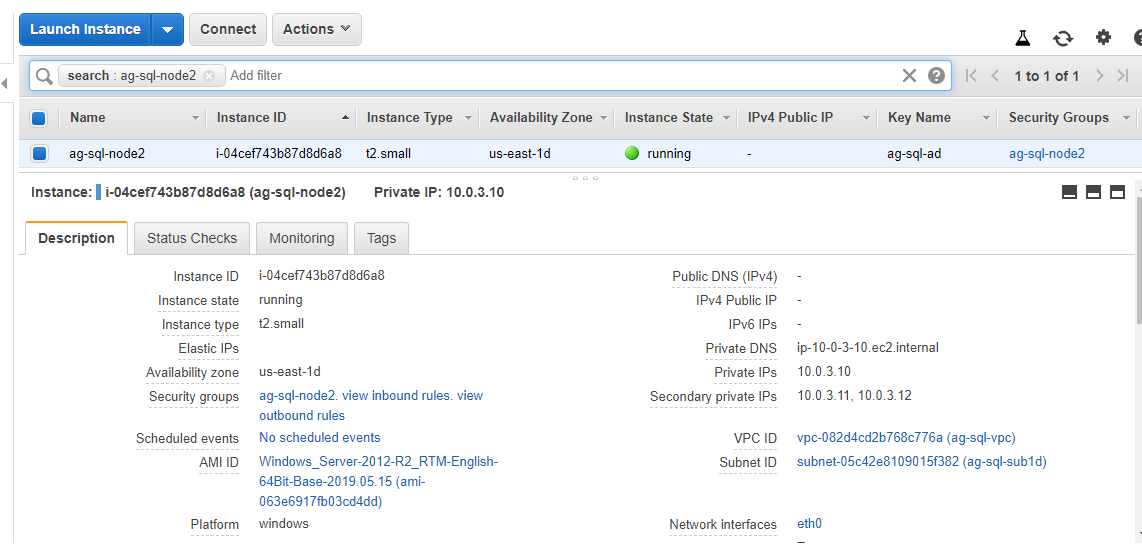Click the Private IPs value 10.0.3.10
1142x544 pixels.
pos(824,371)
